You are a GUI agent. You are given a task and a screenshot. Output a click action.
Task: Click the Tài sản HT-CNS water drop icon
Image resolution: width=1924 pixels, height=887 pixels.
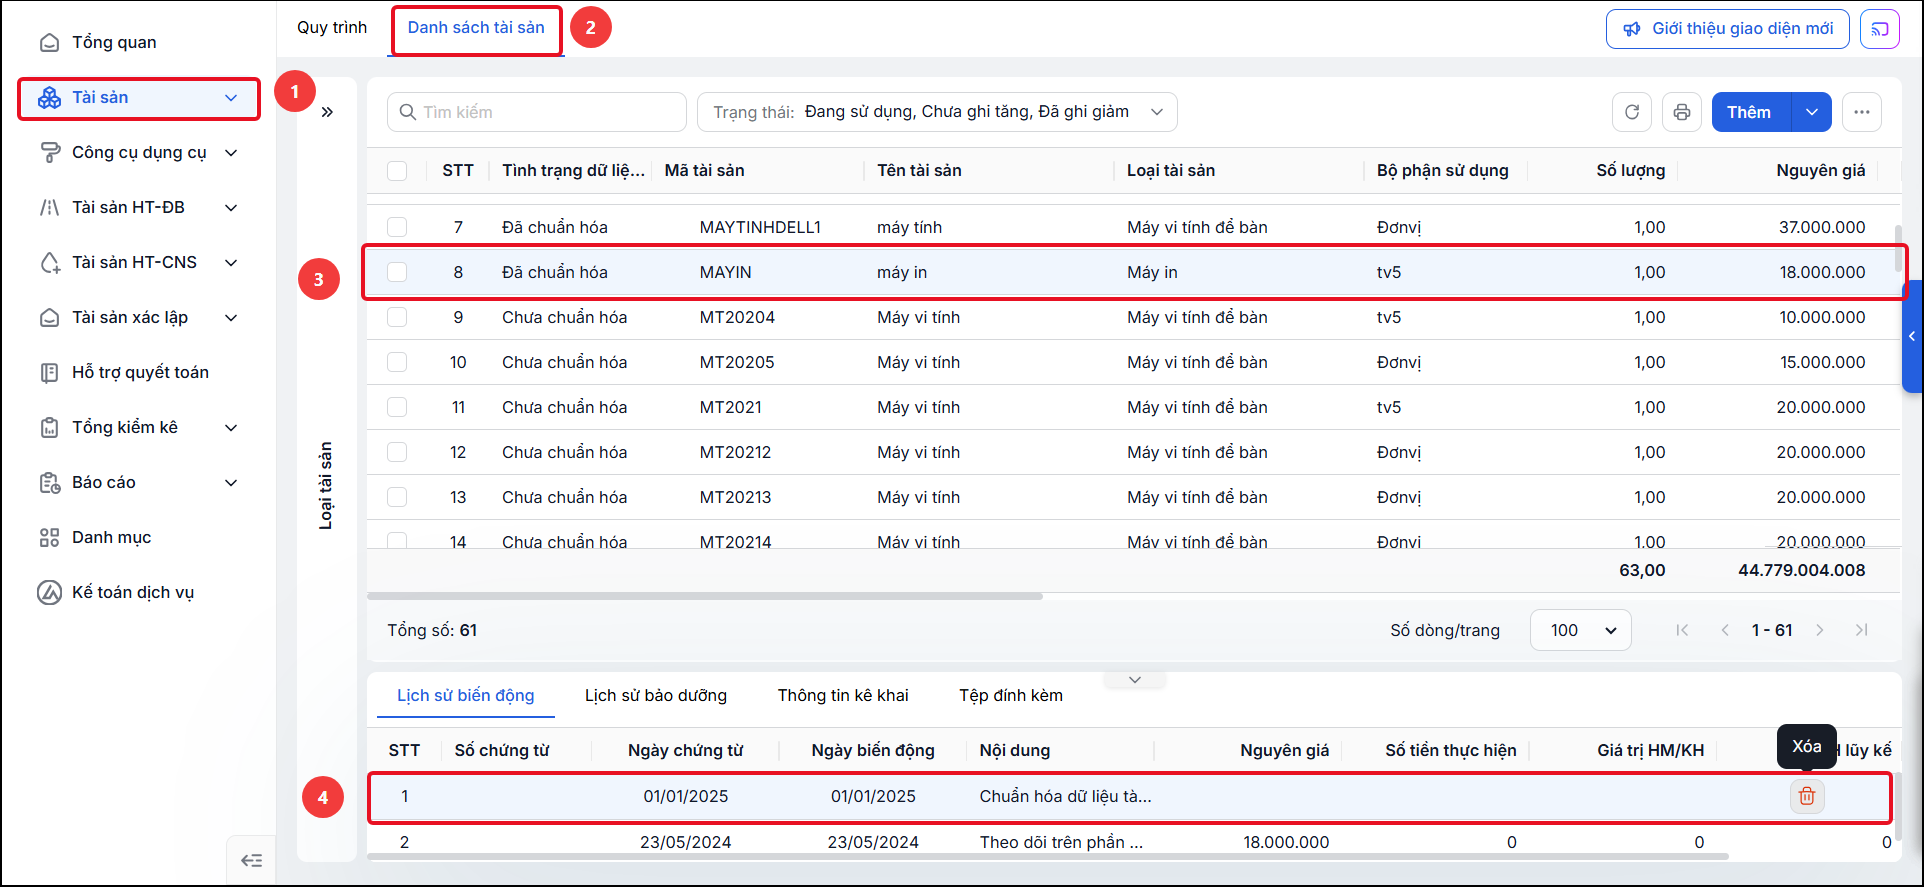pyautogui.click(x=49, y=263)
